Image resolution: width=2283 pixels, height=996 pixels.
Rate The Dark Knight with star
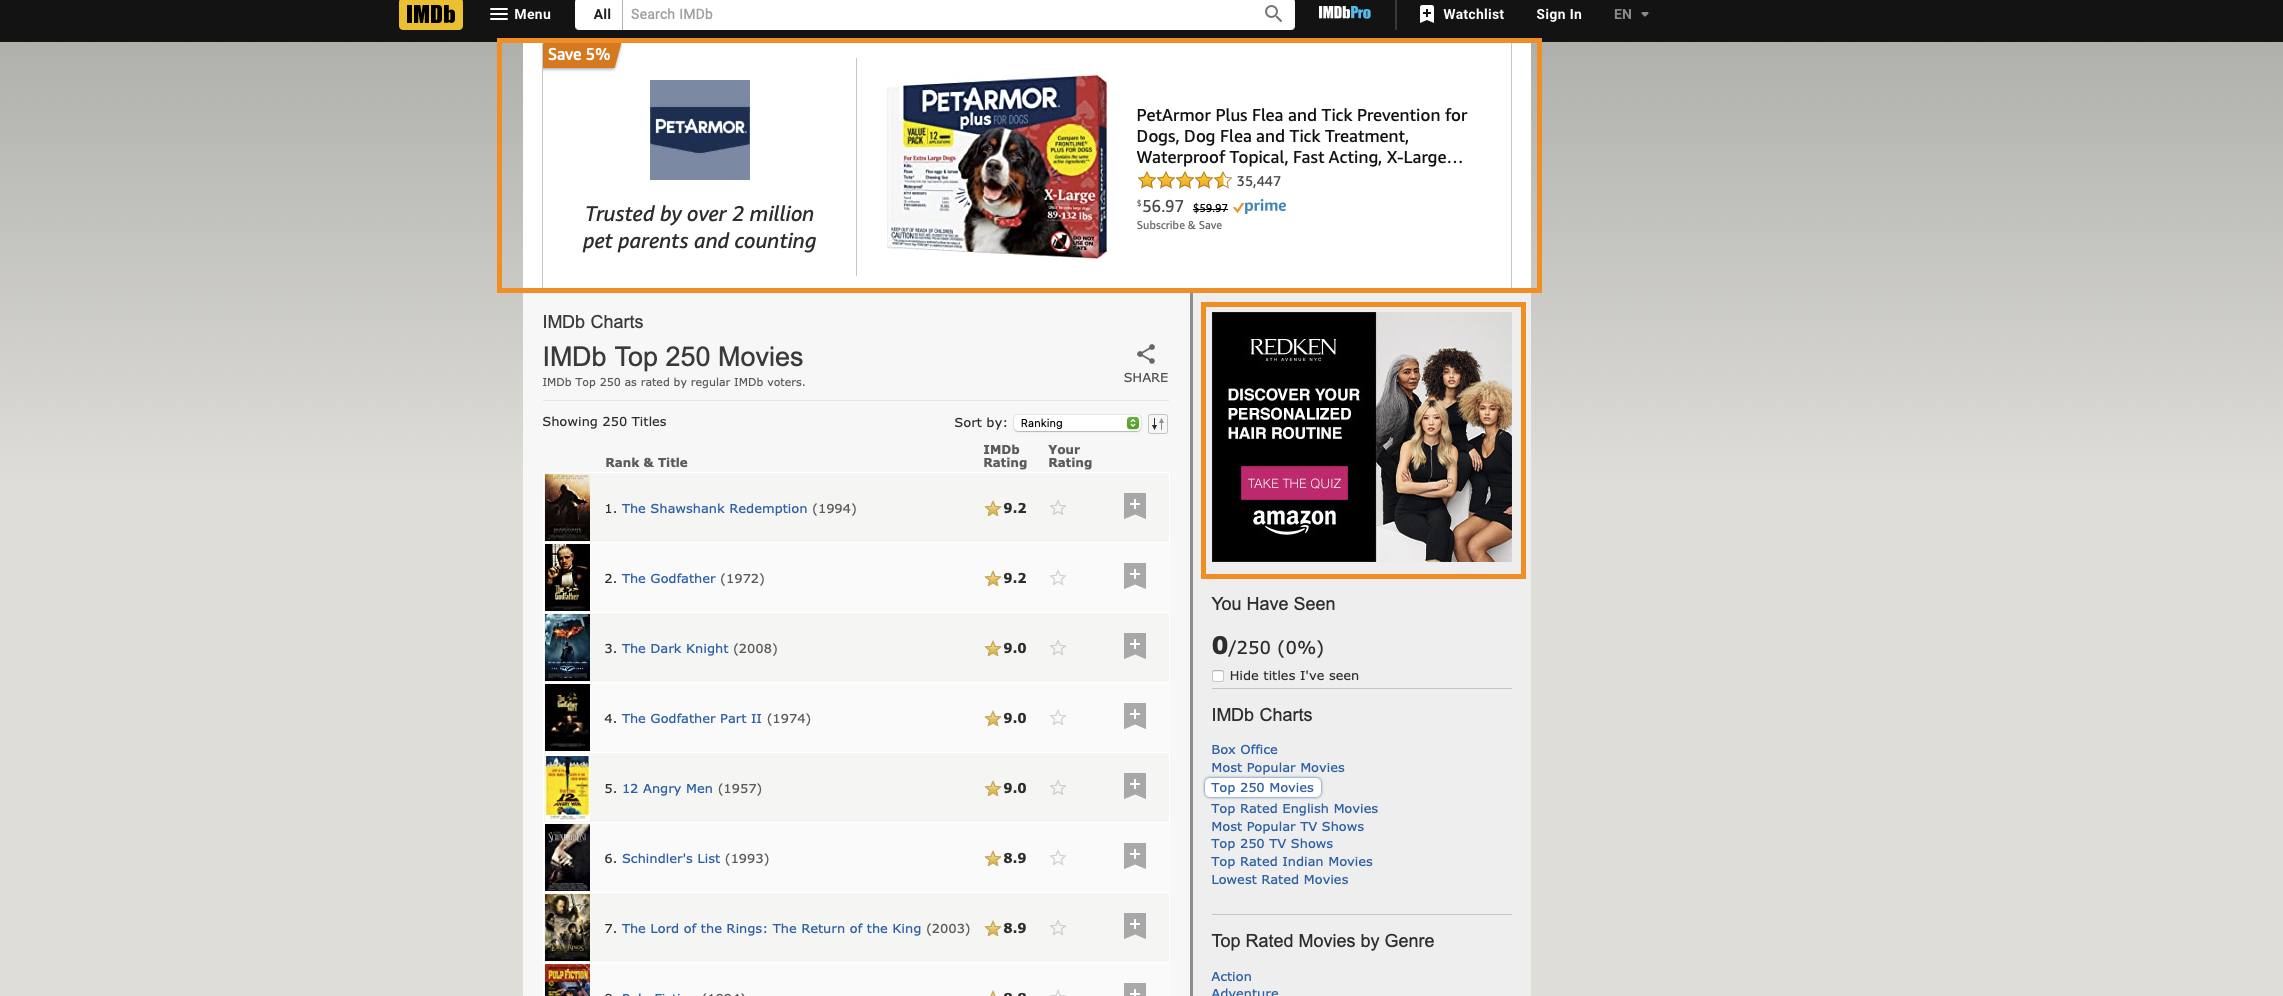pyautogui.click(x=1058, y=648)
